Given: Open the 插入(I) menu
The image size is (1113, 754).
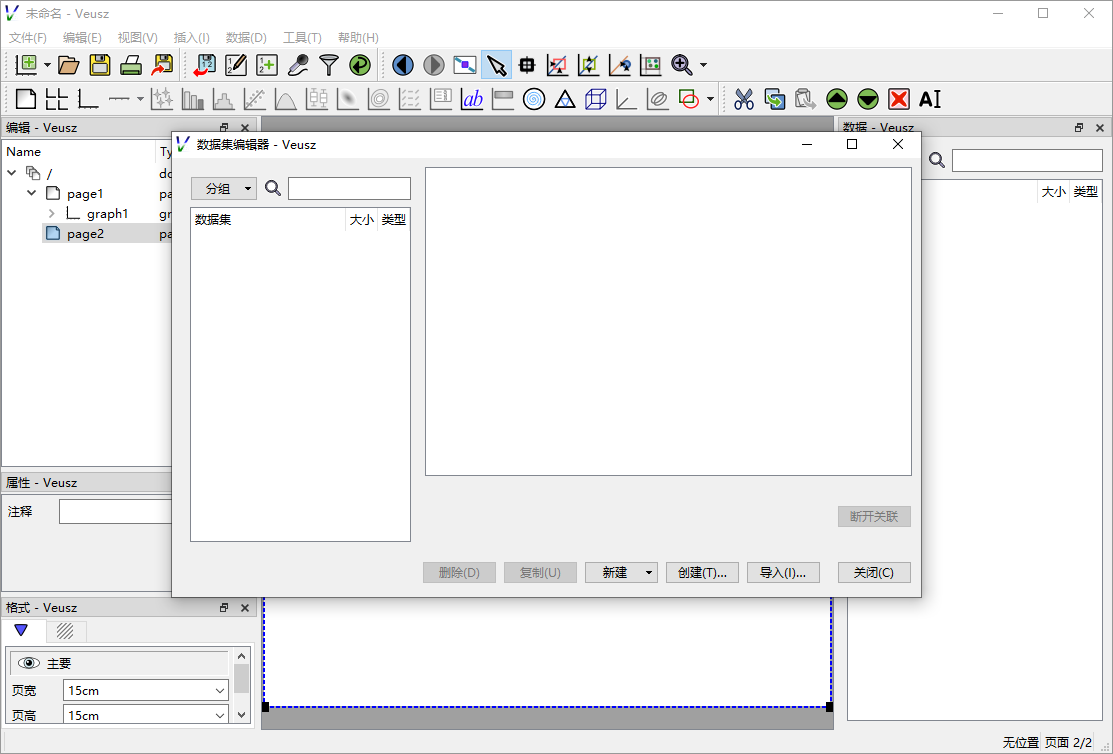Looking at the screenshot, I should click(x=191, y=38).
